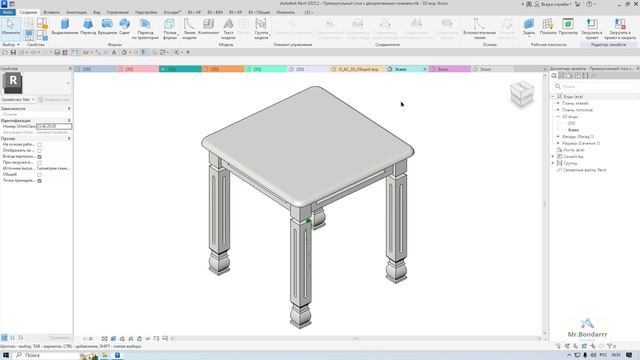Select the Вспомогательная линия (Reference line) tool

479,29
